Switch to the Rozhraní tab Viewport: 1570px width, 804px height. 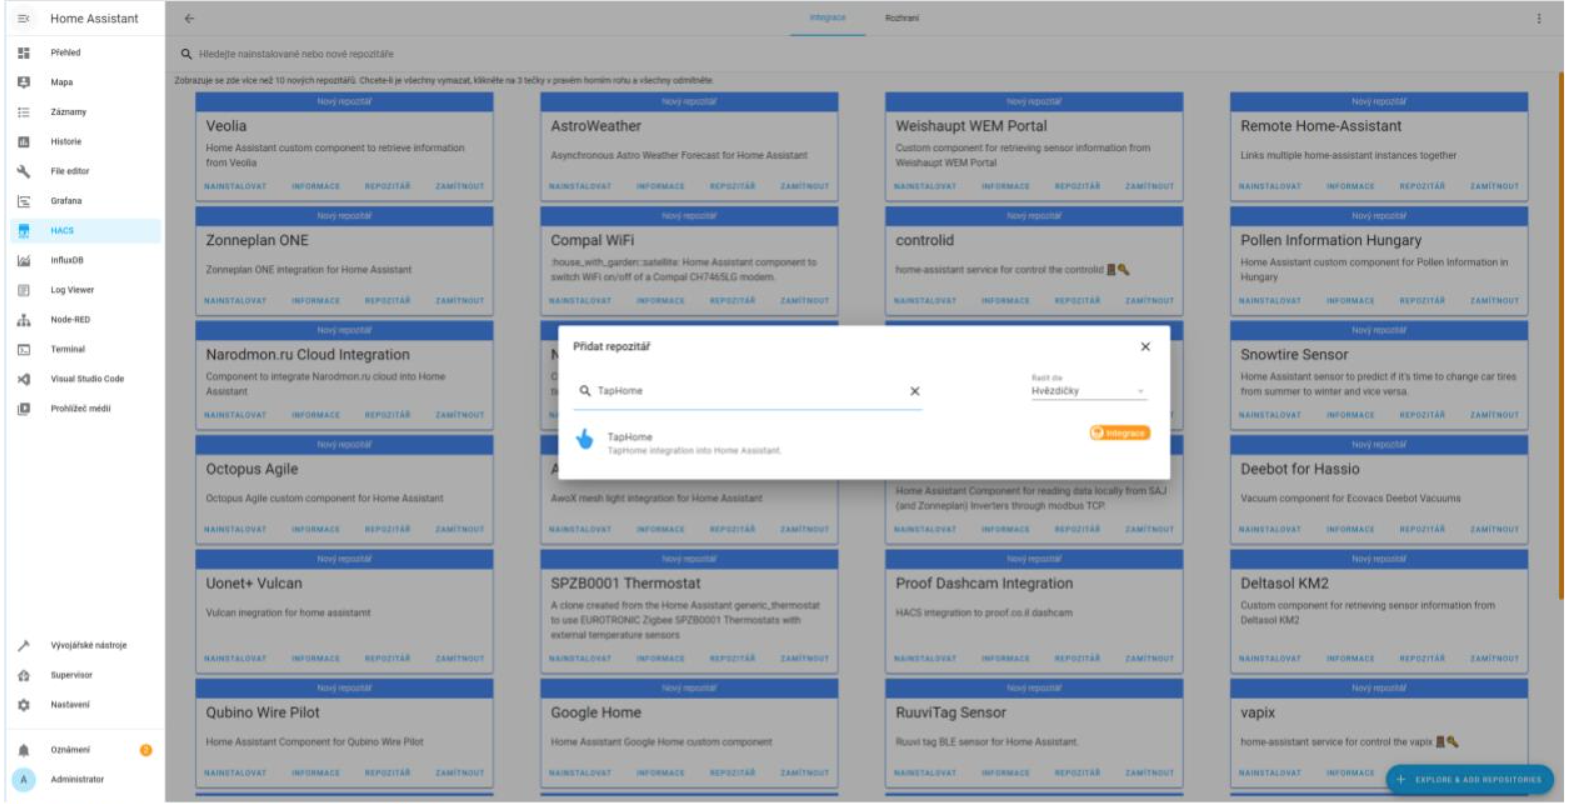pyautogui.click(x=901, y=18)
